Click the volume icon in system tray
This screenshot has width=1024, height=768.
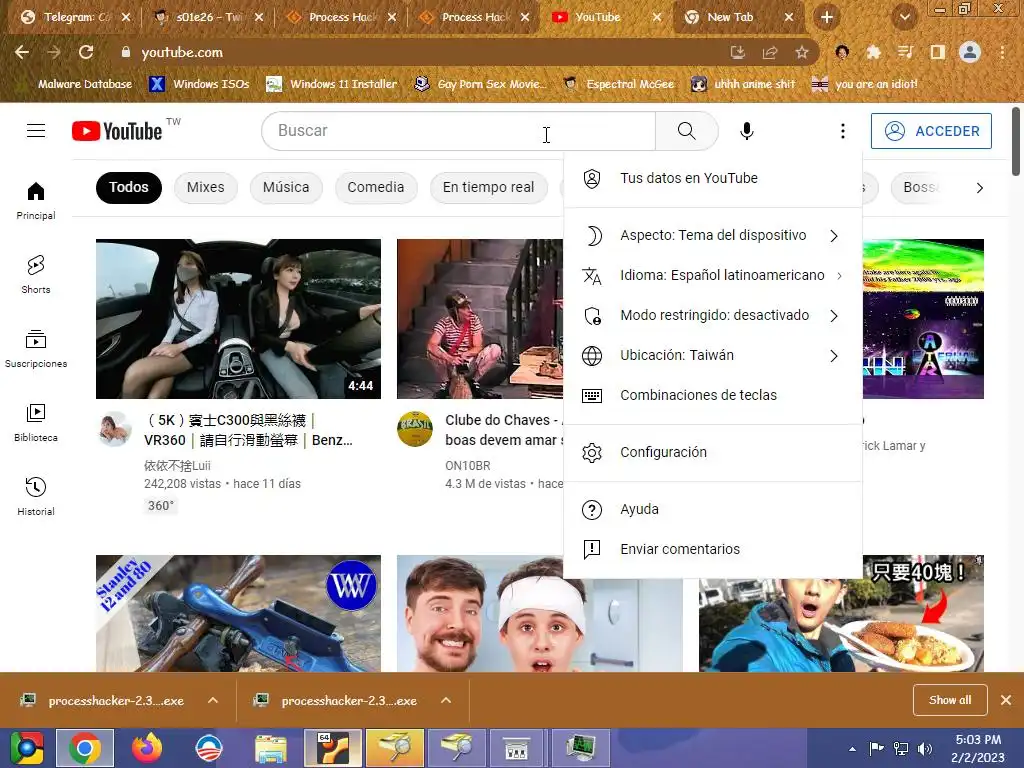click(925, 748)
